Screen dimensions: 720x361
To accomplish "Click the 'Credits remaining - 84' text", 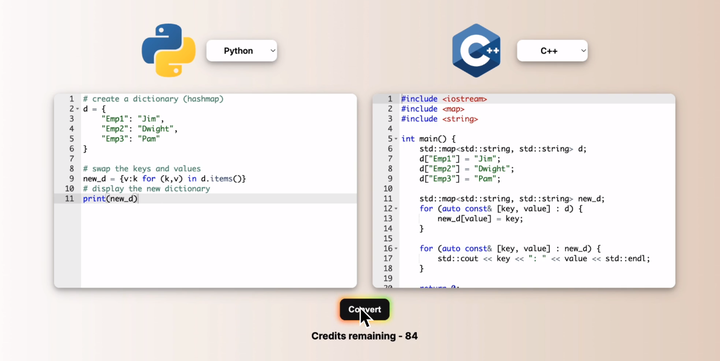I will point(365,336).
